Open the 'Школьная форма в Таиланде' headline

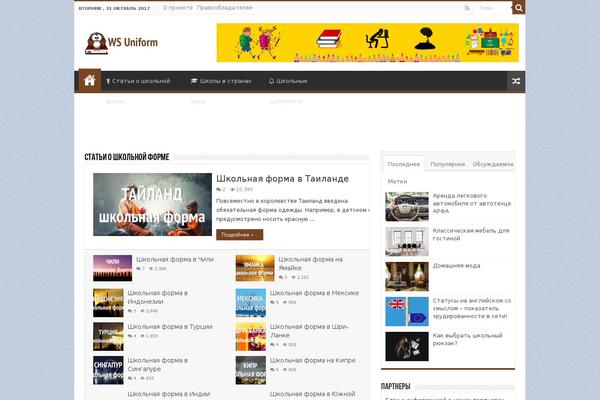[x=282, y=179]
